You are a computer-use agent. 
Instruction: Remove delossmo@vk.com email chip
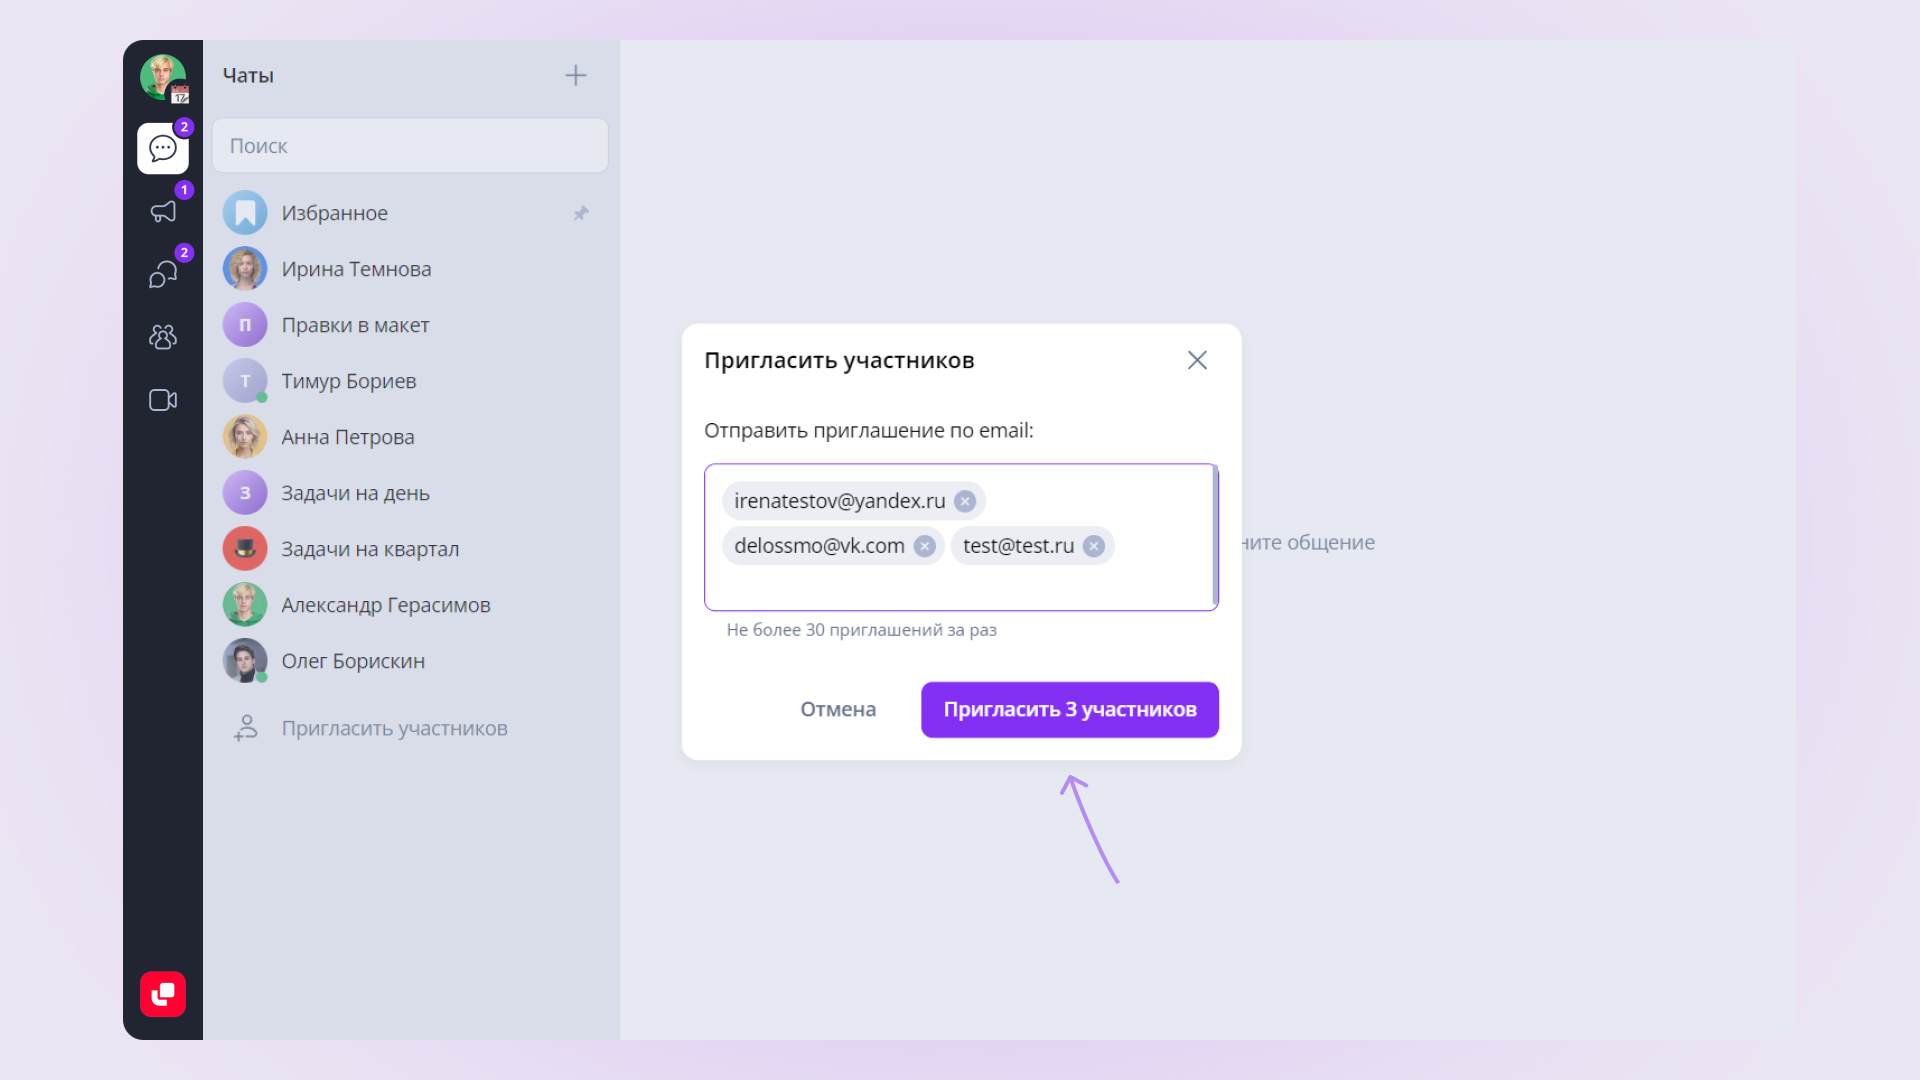pos(925,546)
